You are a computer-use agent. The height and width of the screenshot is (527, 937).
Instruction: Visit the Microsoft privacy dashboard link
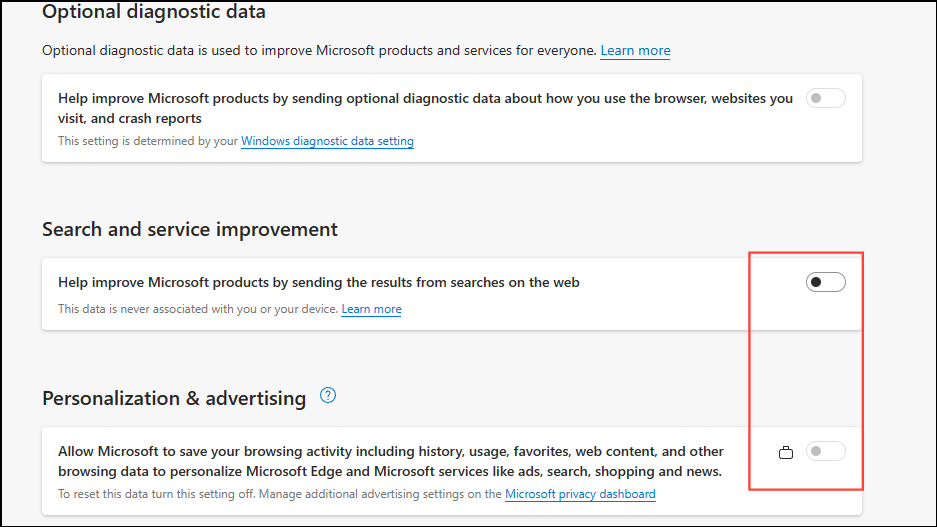click(580, 494)
